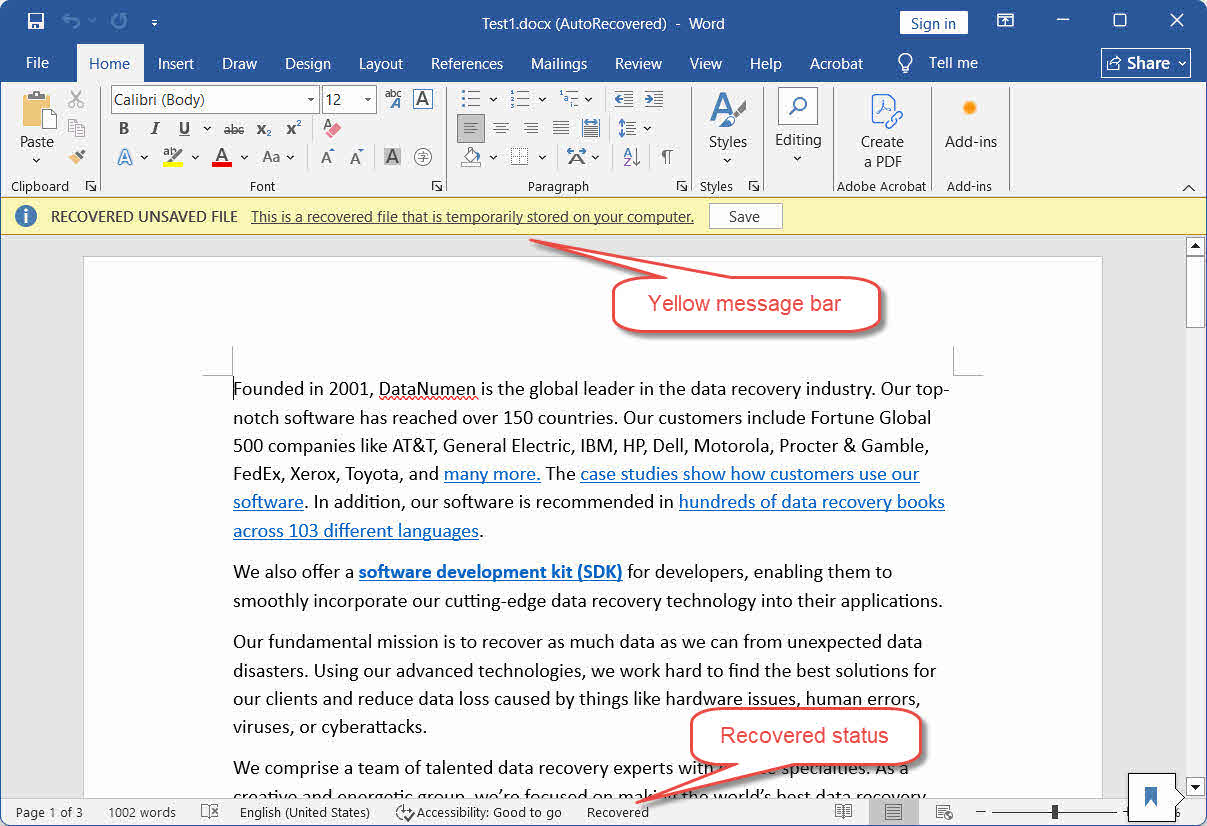The image size is (1207, 826).
Task: Expand the Line Spacing dropdown arrow
Action: click(x=647, y=129)
